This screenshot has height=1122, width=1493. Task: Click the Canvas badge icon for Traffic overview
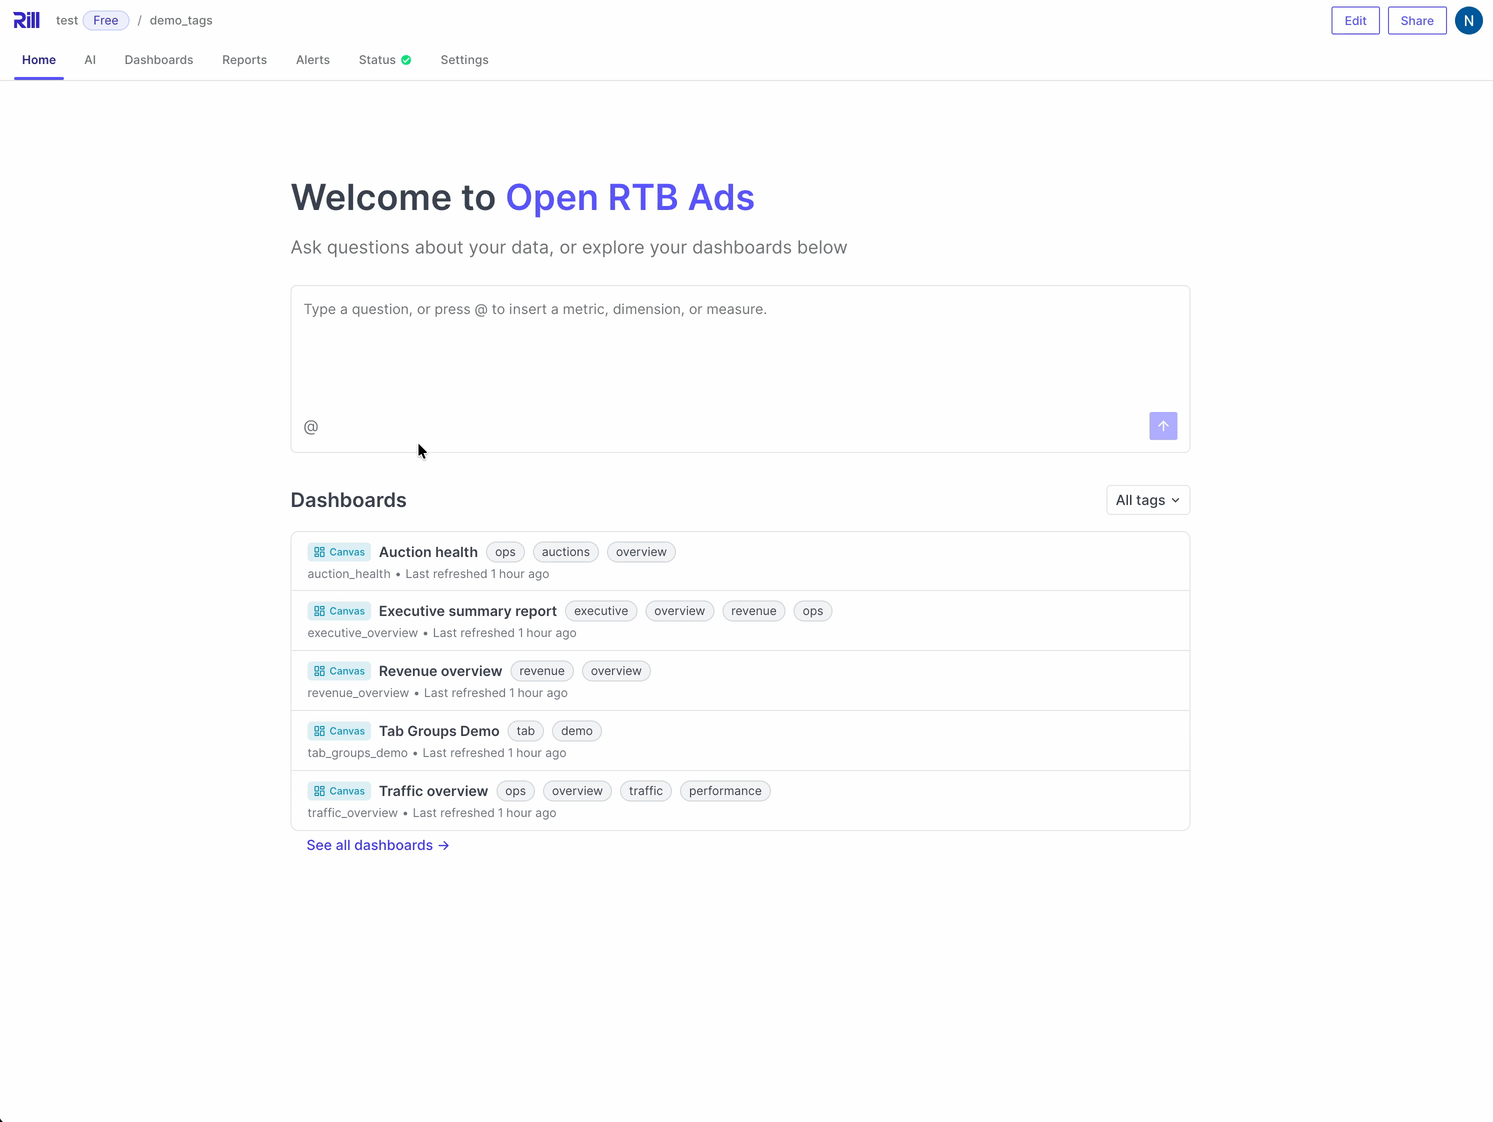click(x=319, y=791)
